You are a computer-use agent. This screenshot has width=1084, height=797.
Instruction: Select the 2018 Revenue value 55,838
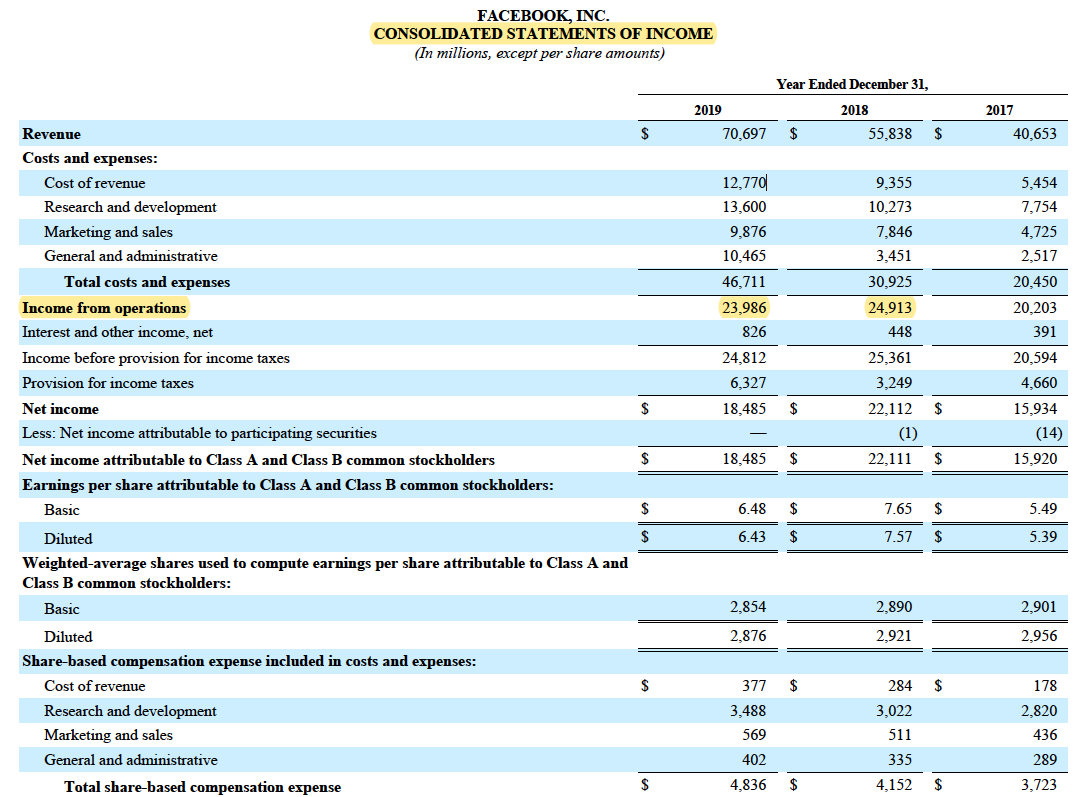pyautogui.click(x=890, y=133)
